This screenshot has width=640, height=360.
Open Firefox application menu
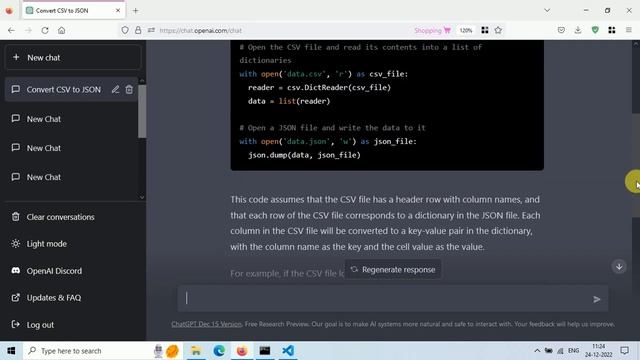coord(629,30)
